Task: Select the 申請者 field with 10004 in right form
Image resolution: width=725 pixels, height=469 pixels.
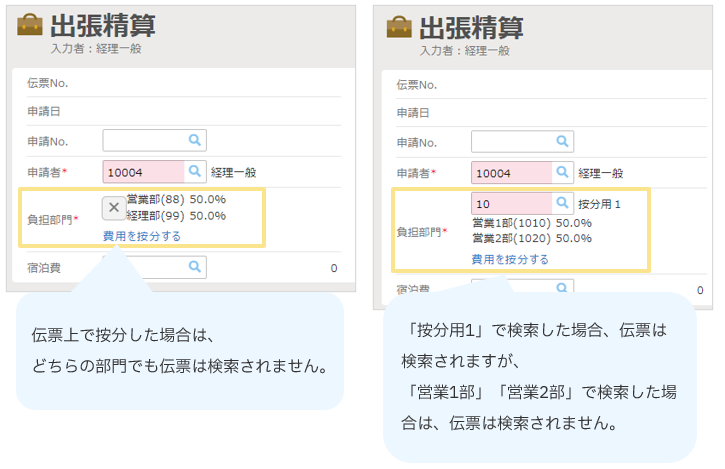Action: pos(512,172)
